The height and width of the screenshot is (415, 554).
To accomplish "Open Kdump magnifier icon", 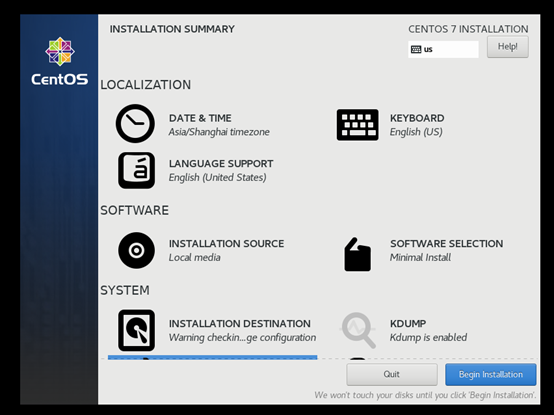I will click(358, 330).
